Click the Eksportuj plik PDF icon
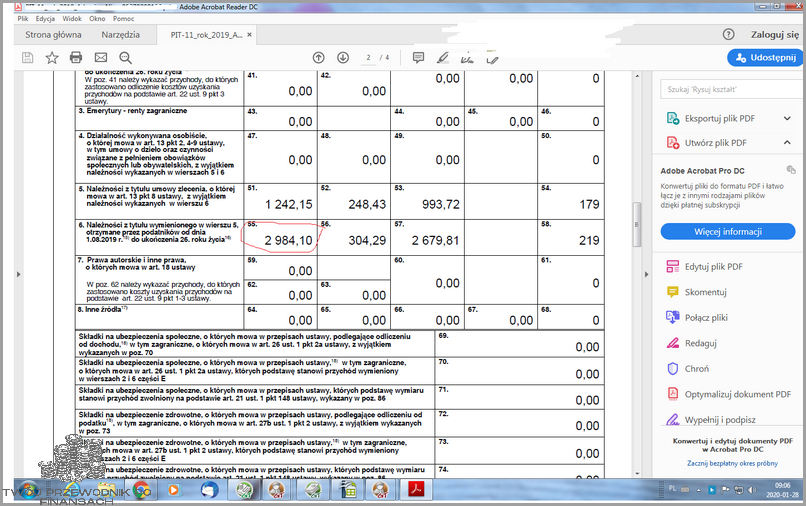 pos(673,118)
